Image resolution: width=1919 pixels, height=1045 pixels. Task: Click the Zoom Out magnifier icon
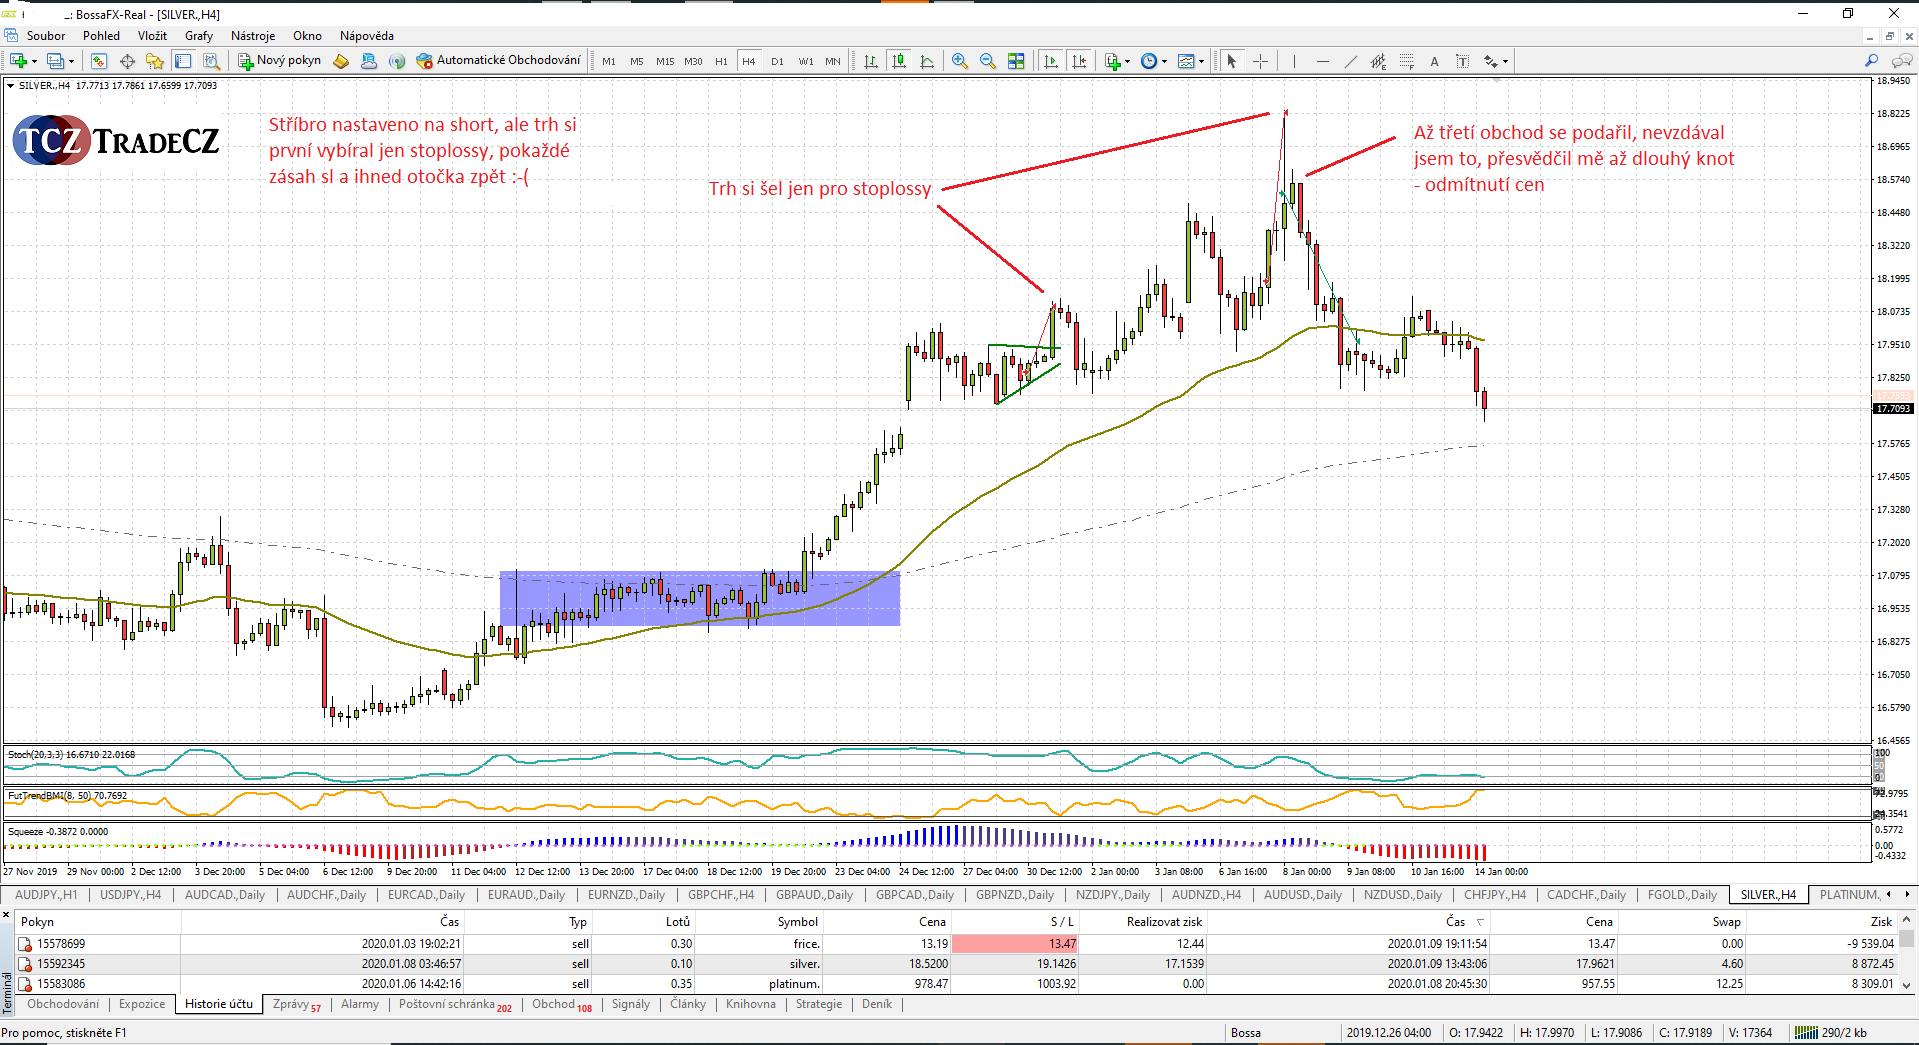[x=987, y=61]
